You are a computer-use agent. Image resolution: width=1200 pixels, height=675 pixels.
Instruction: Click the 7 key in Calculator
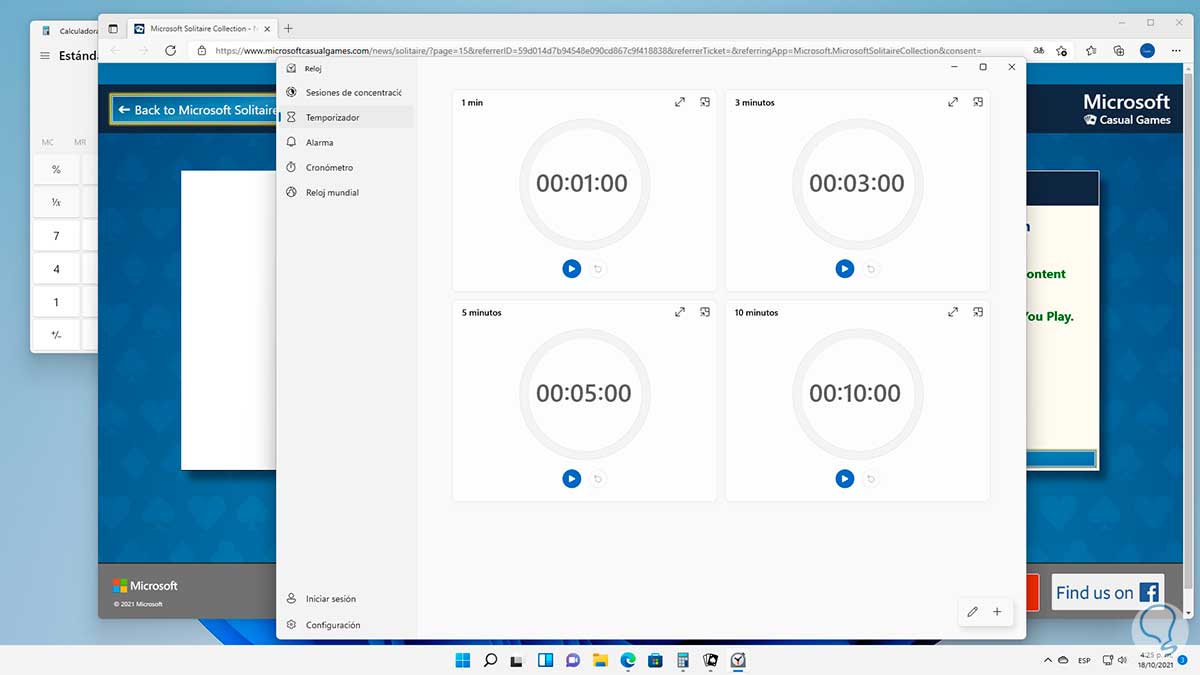56,236
